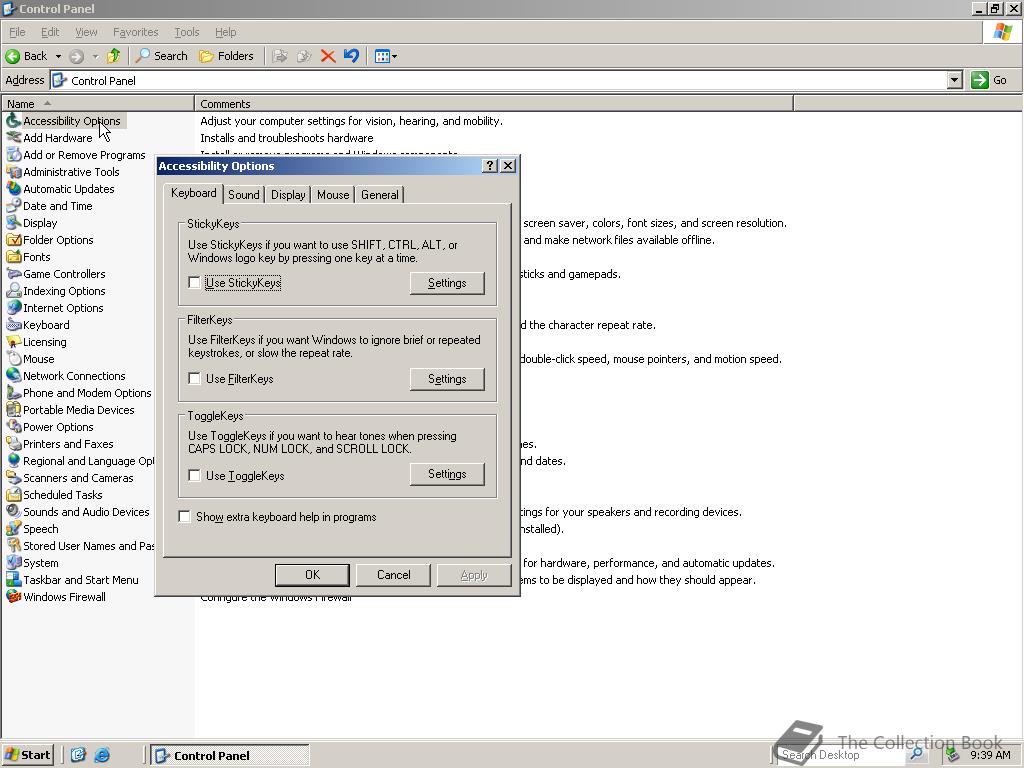Select the Scheduled Tasks icon

pos(13,494)
